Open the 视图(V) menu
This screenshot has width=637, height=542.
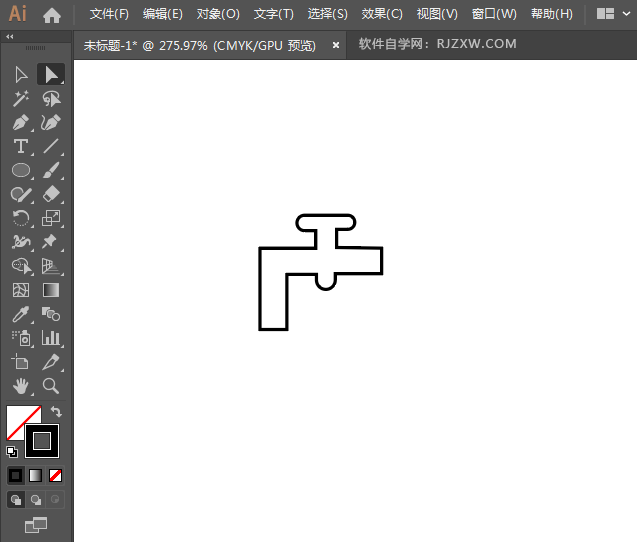pos(437,14)
